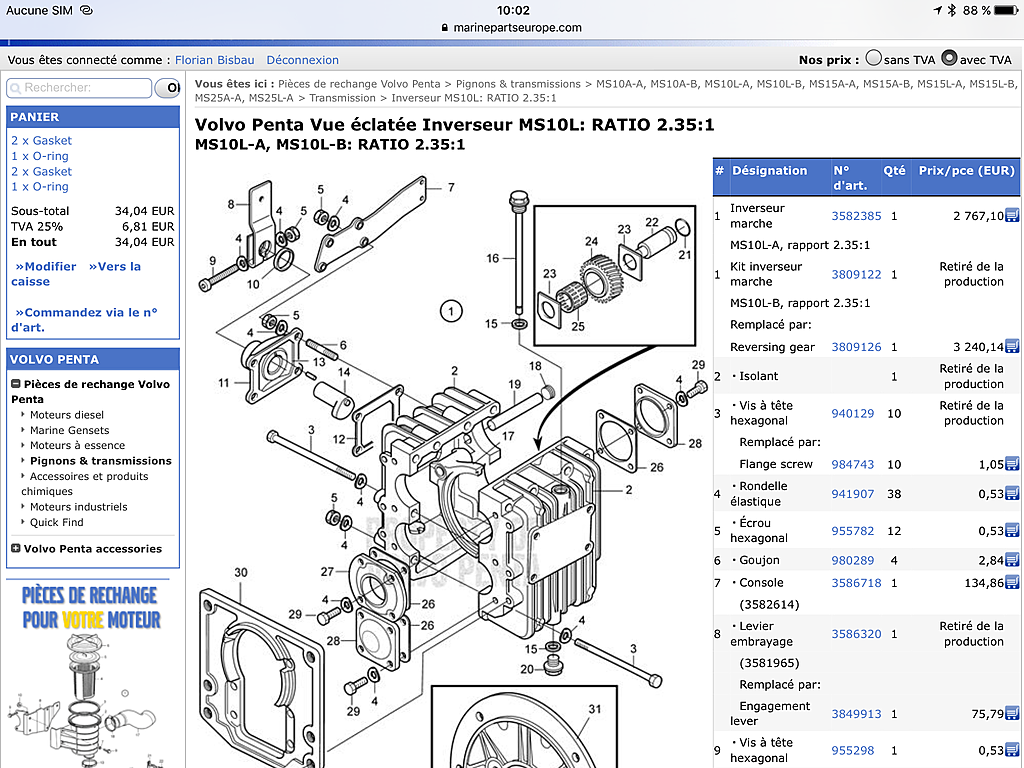Open part number 955298 link
The height and width of the screenshot is (768, 1024).
click(x=852, y=750)
